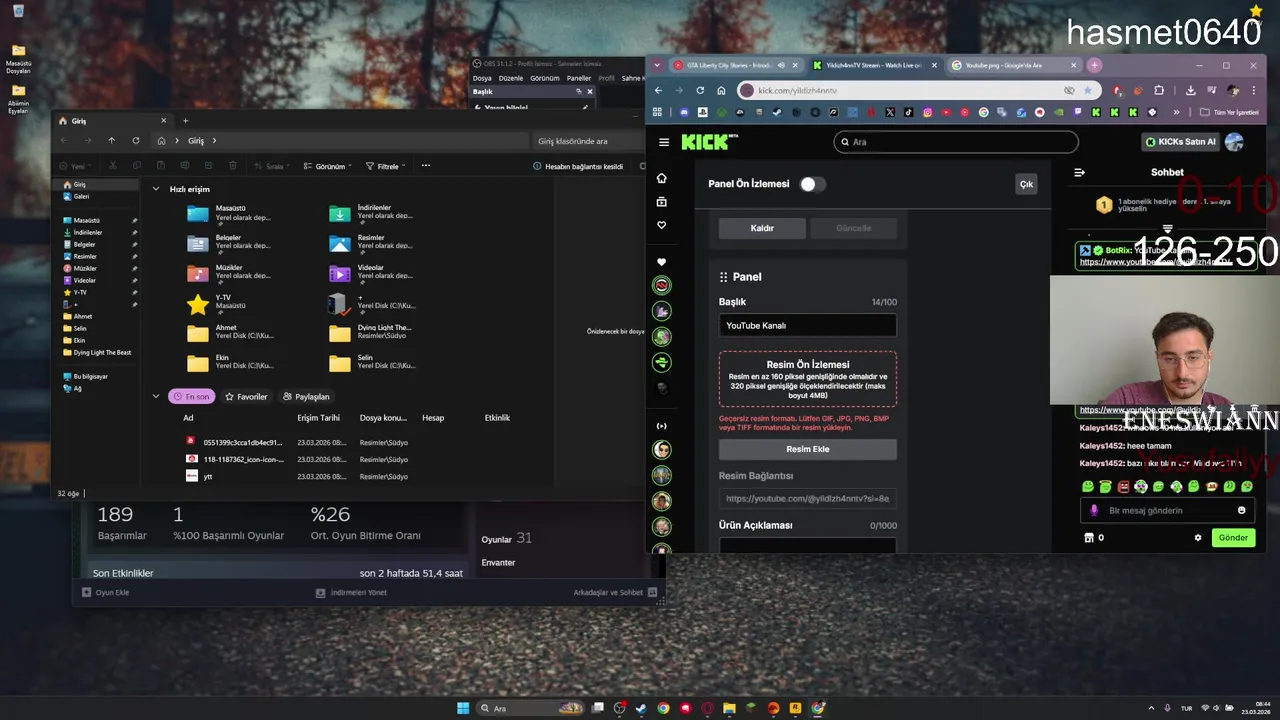Open emoji picker in chat message box
This screenshot has height=720, width=1280.
click(1242, 510)
